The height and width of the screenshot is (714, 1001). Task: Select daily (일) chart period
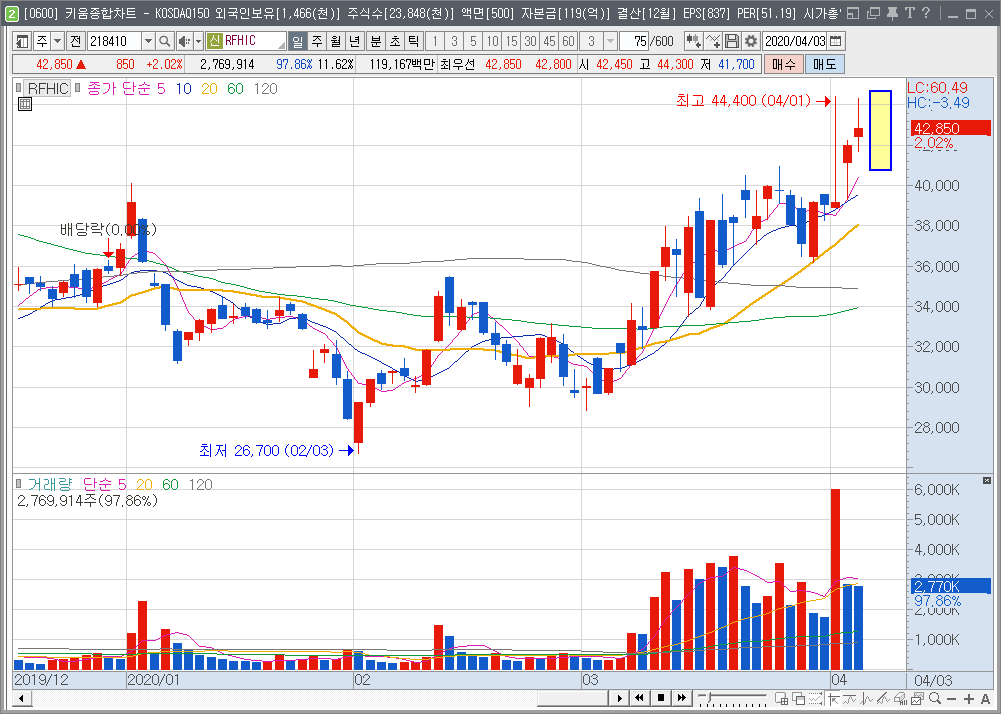[x=297, y=42]
